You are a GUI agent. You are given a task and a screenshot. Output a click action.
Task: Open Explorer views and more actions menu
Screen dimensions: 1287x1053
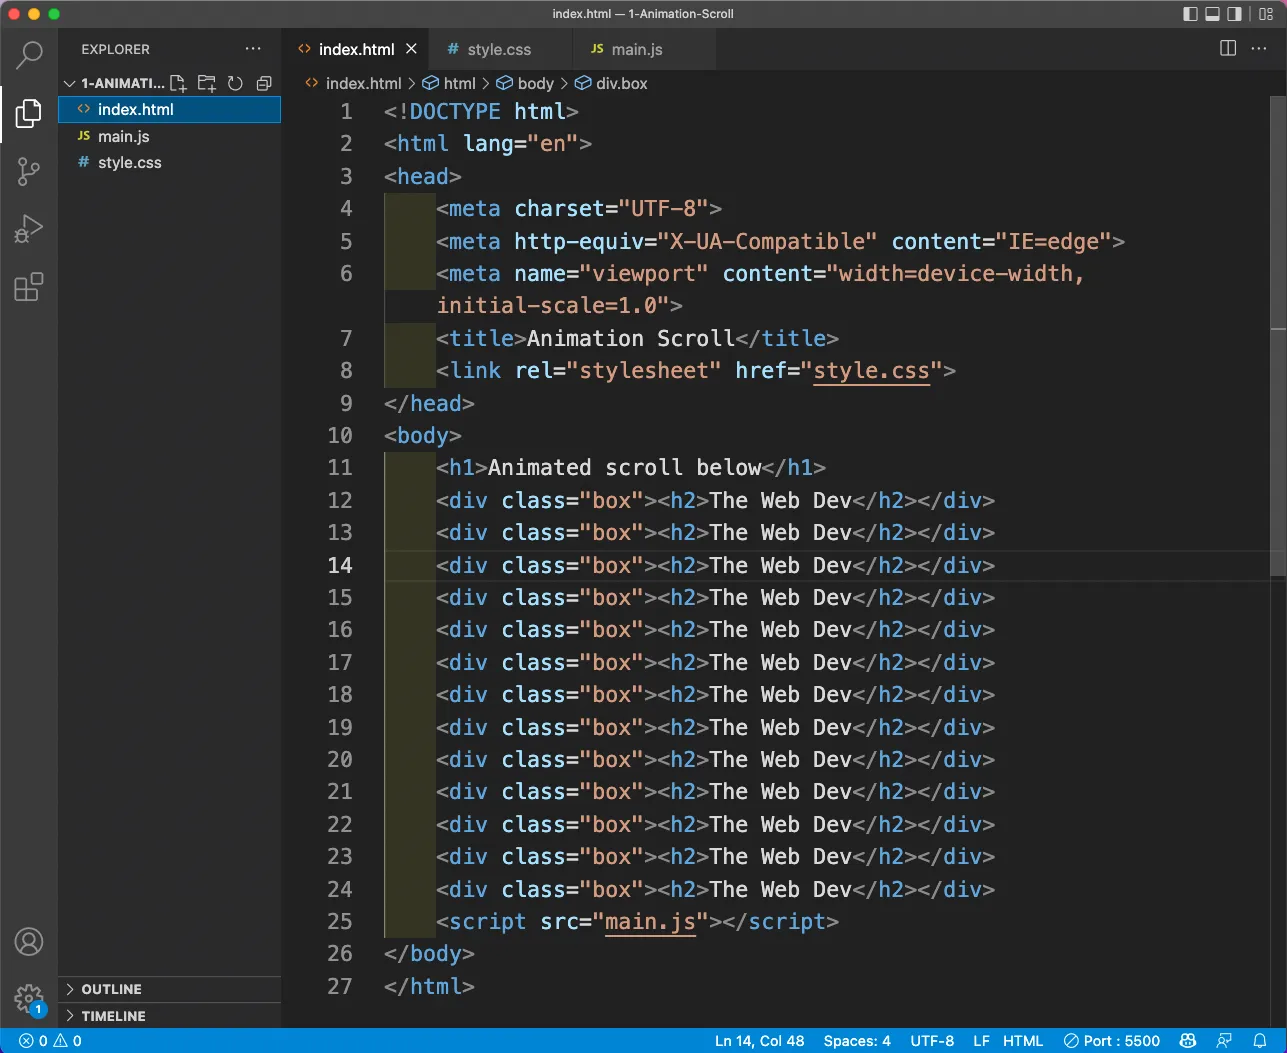253,48
